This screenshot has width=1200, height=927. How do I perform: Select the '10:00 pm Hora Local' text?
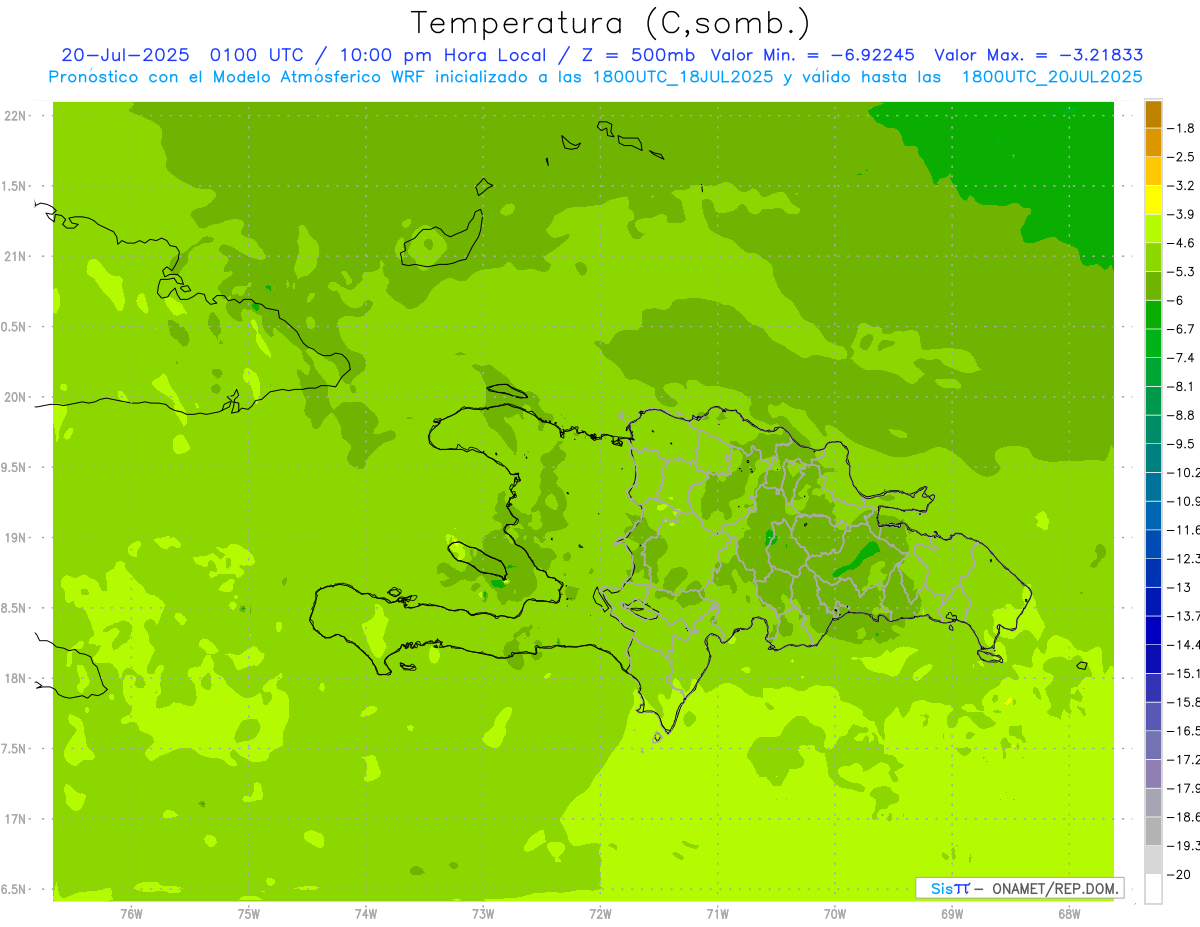[441, 55]
